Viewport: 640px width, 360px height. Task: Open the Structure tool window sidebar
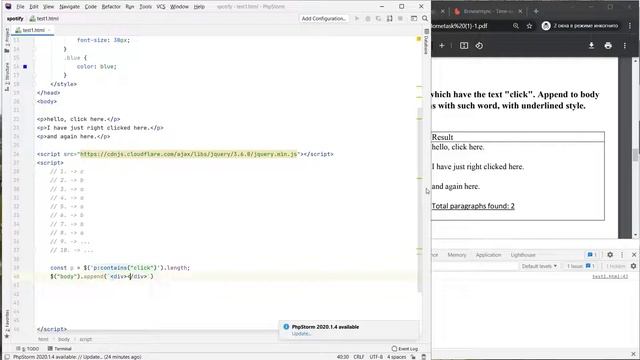[x=7, y=77]
